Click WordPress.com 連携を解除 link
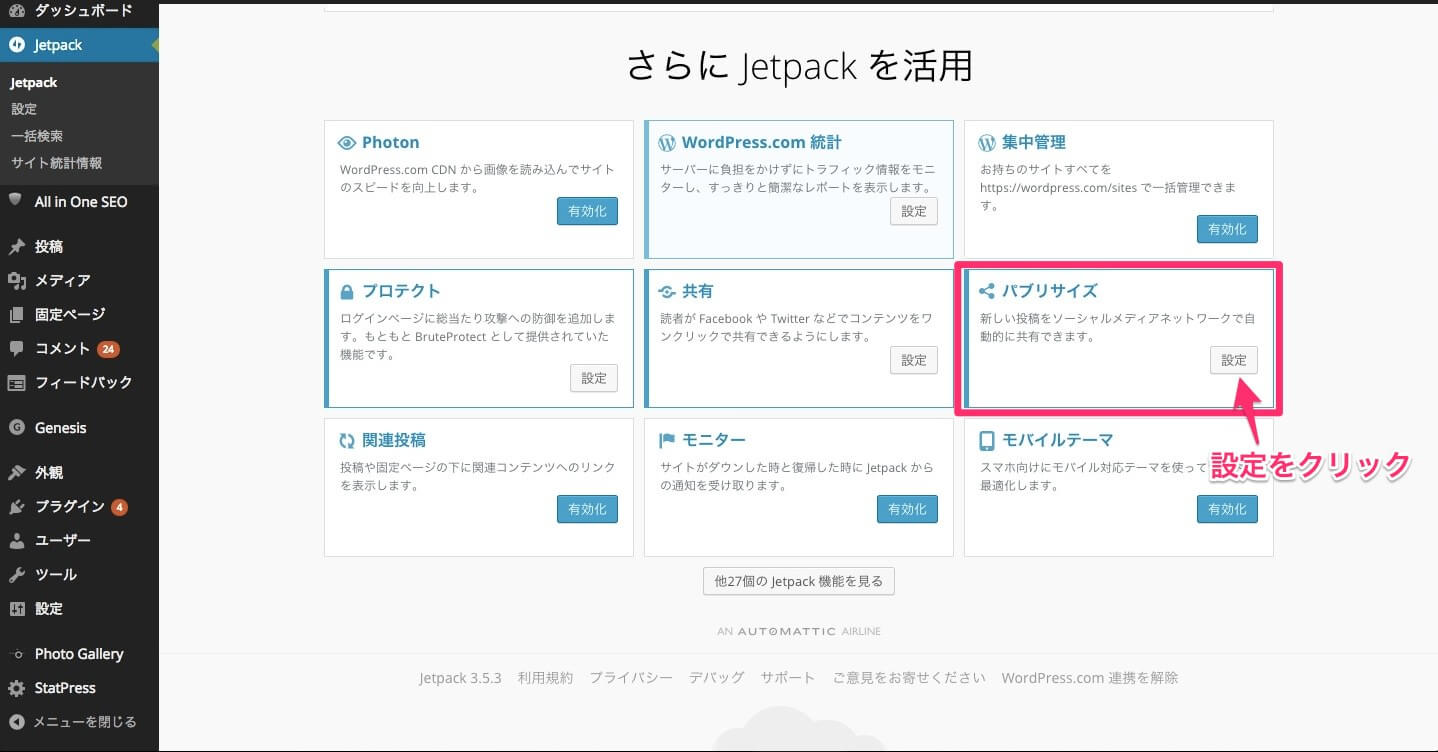The width and height of the screenshot is (1438, 752). click(x=1090, y=678)
